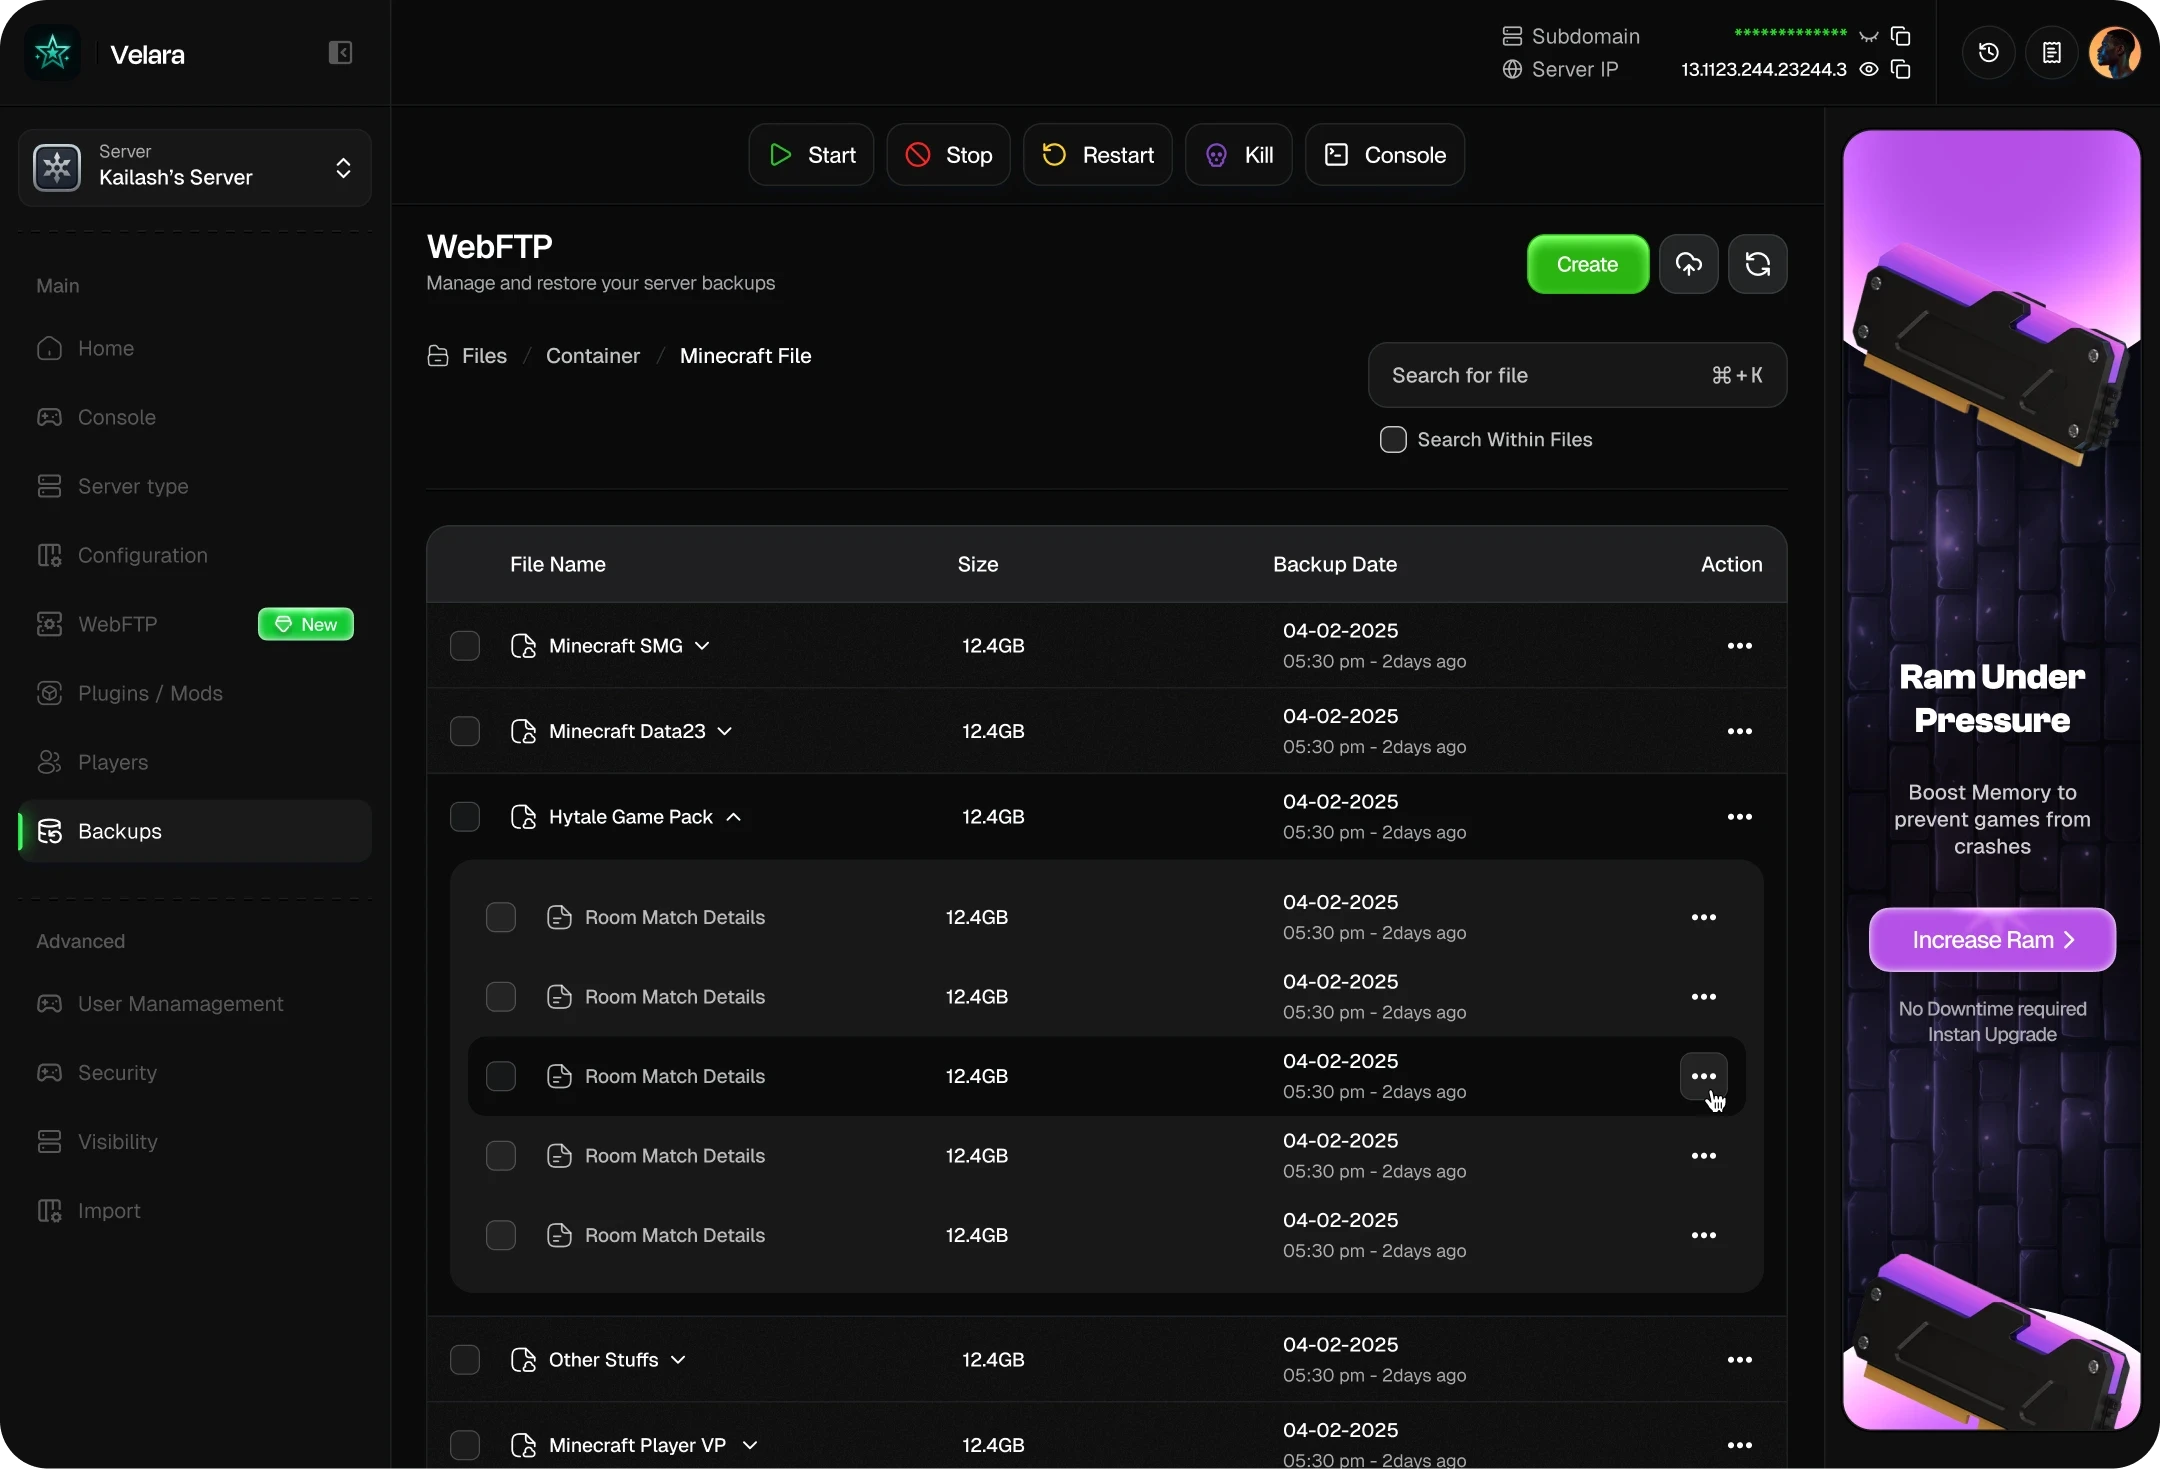Click the Other Stuffs file icon

[523, 1360]
